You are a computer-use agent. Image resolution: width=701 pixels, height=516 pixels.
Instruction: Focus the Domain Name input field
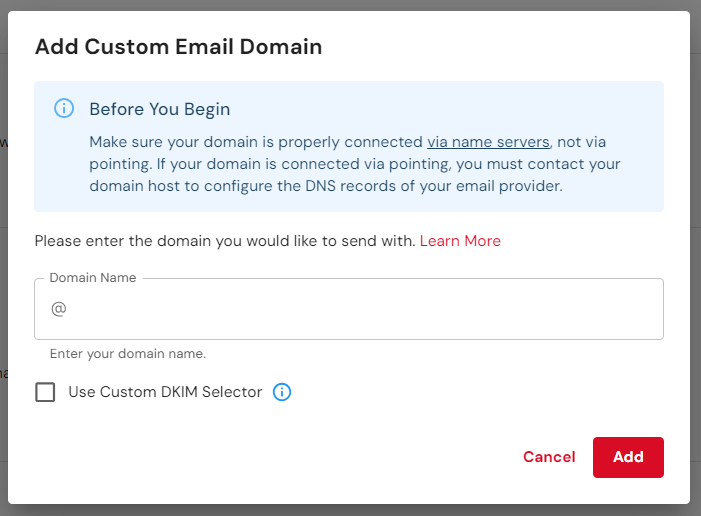point(349,309)
